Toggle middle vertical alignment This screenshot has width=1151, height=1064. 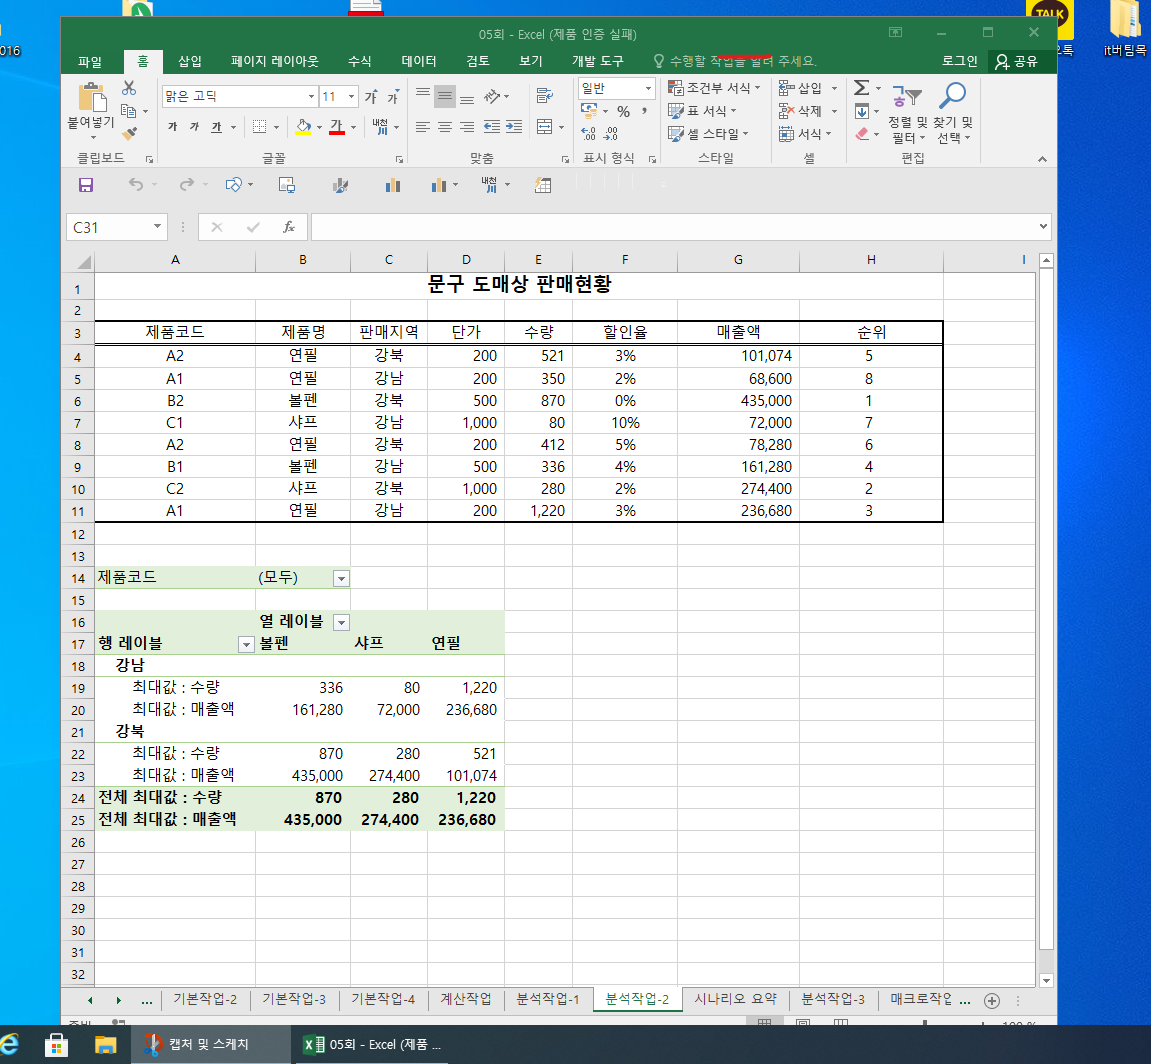[445, 96]
